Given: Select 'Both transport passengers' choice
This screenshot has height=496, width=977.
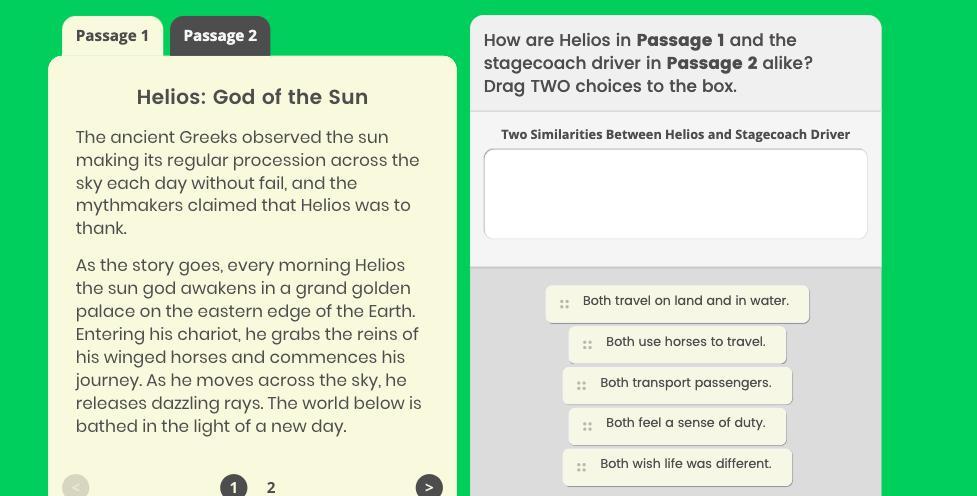Looking at the screenshot, I should 686,383.
